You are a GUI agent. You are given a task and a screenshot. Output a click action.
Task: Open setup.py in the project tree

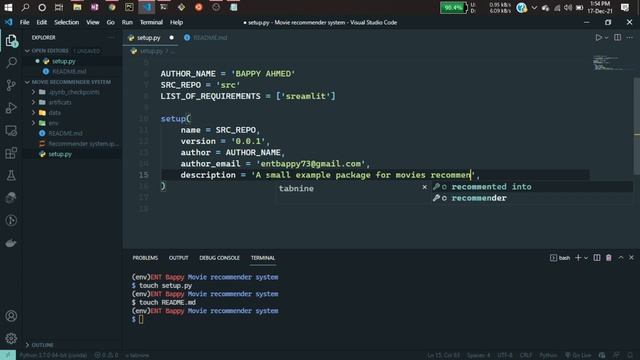pyautogui.click(x=60, y=154)
